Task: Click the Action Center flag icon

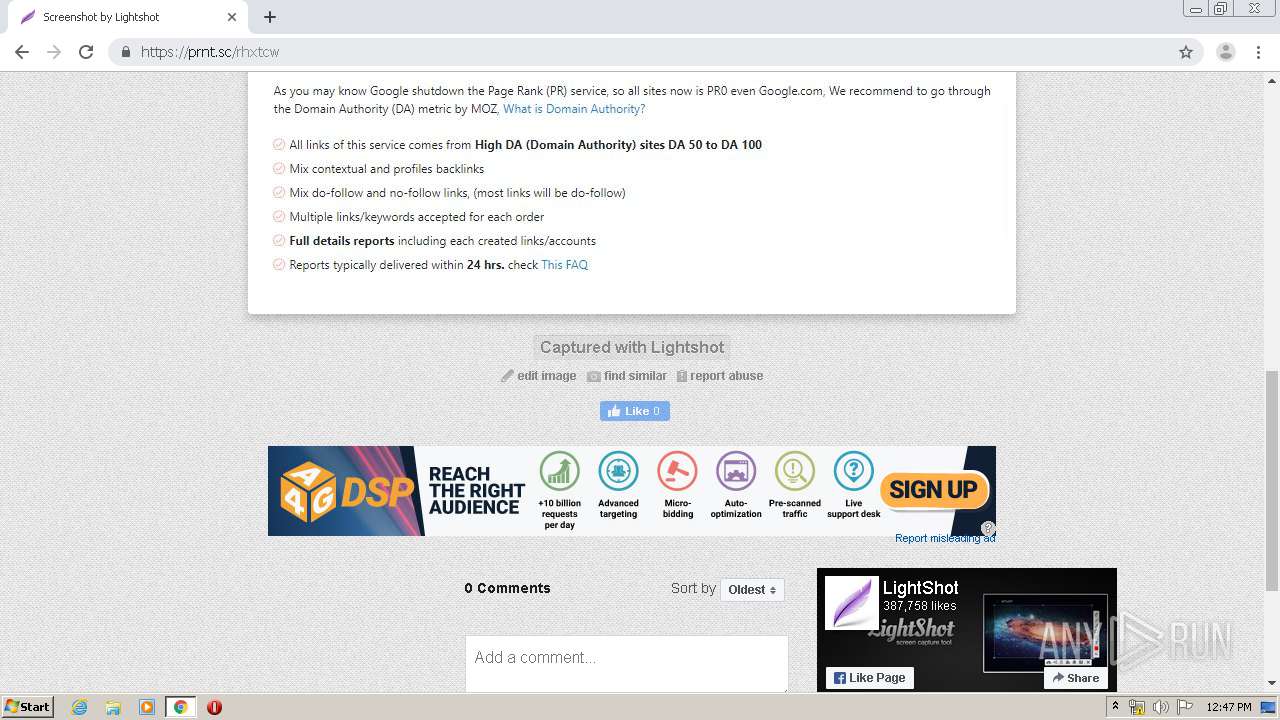Action: 1185,707
